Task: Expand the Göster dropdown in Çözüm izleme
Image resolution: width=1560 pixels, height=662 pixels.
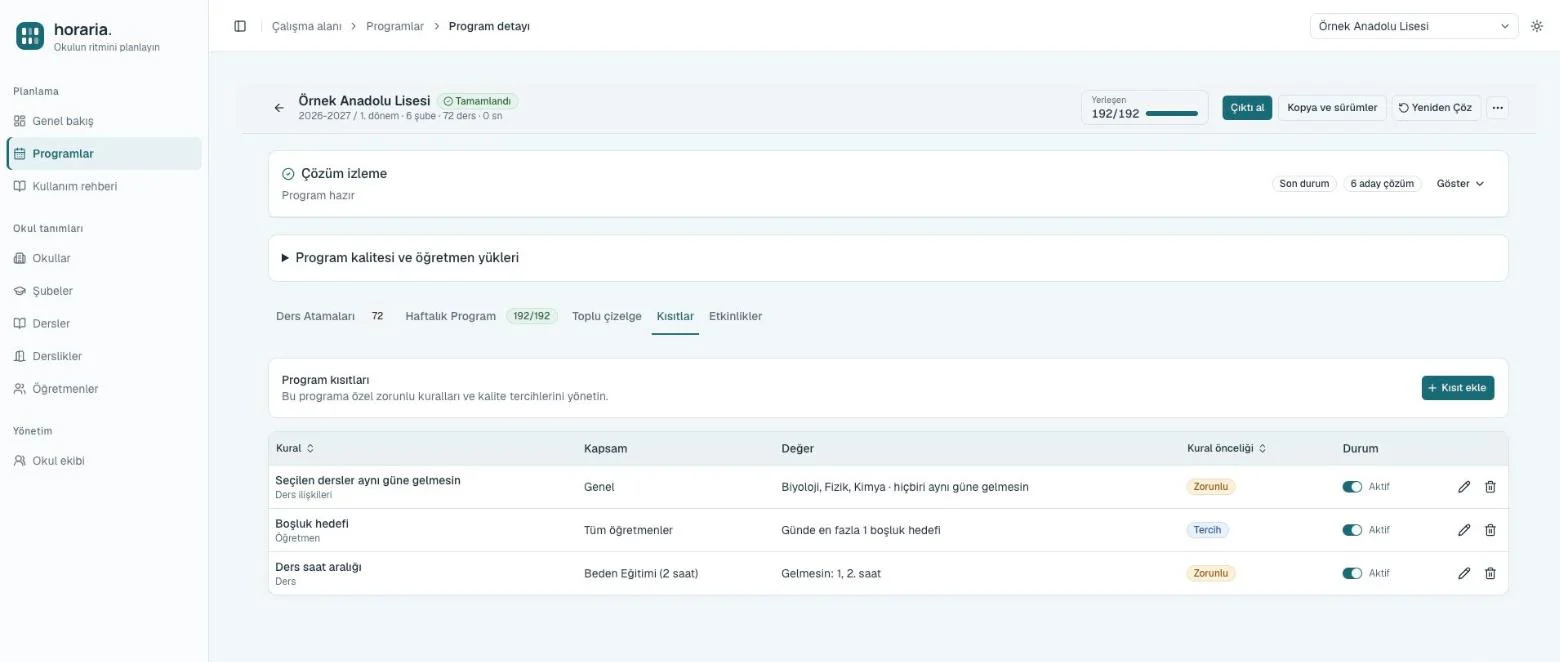Action: click(1460, 184)
